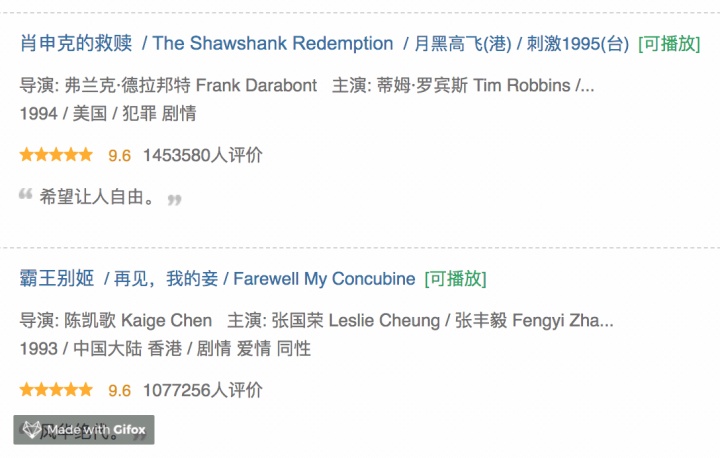Click the 刺激1995(台) alternate title
This screenshot has width=720, height=458.
(578, 44)
